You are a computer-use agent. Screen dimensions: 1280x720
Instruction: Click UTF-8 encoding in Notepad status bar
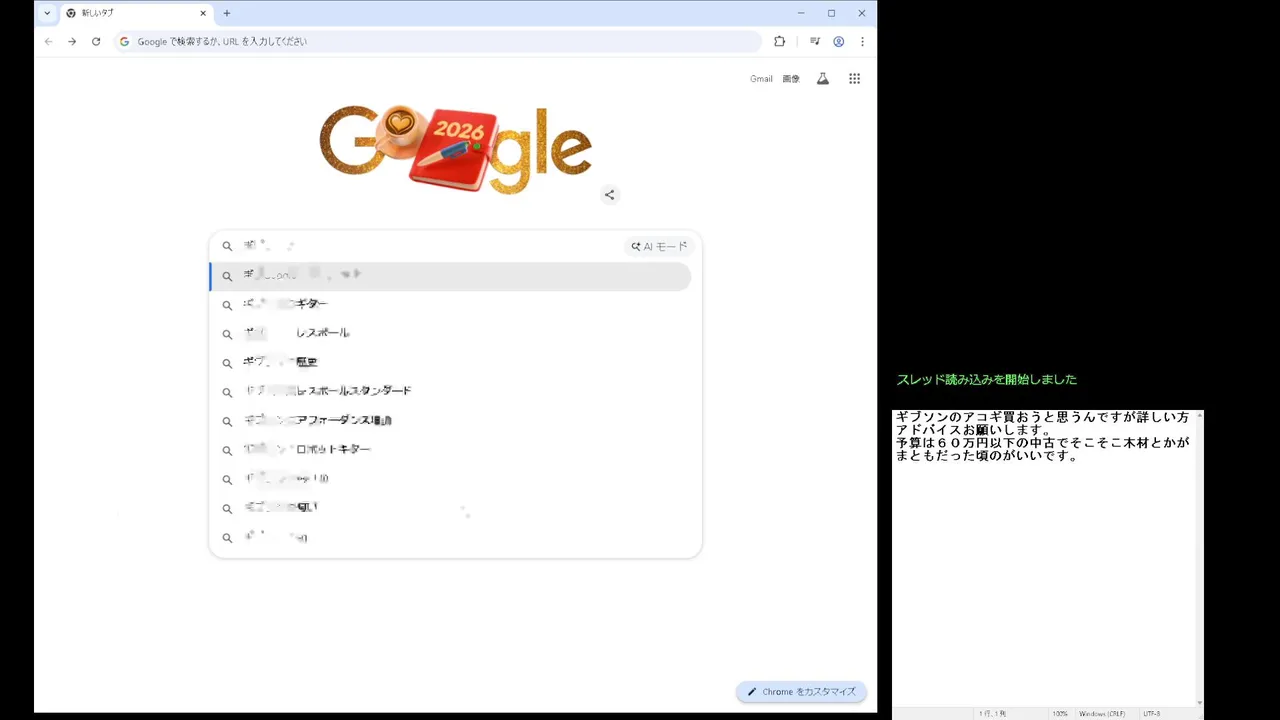click(1151, 714)
